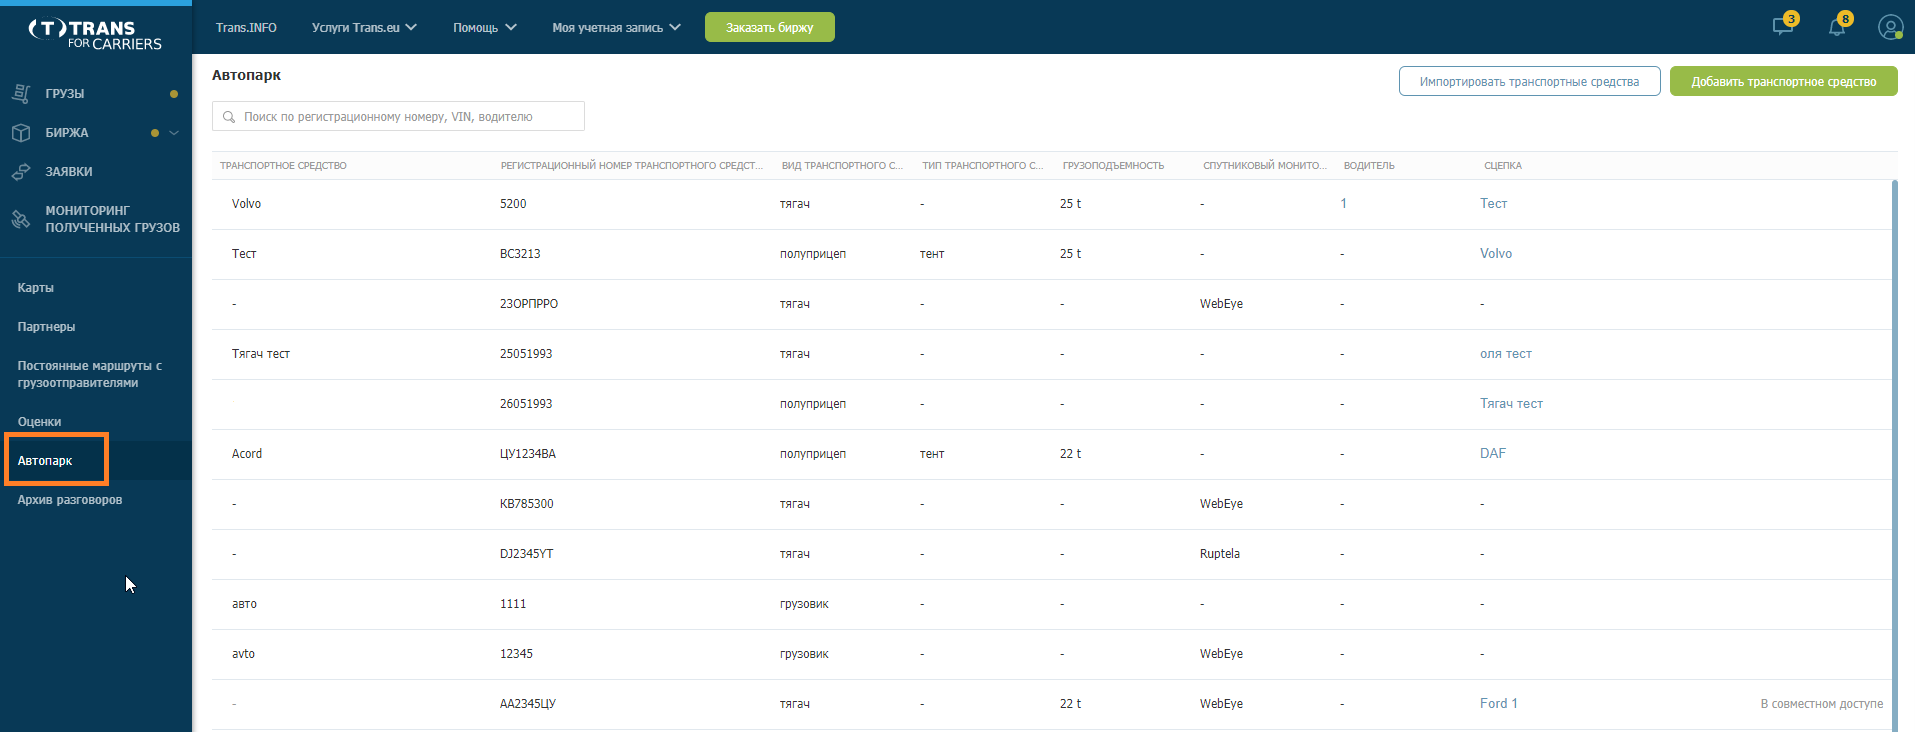
Task: Click registration number 5200
Action: [x=513, y=204]
